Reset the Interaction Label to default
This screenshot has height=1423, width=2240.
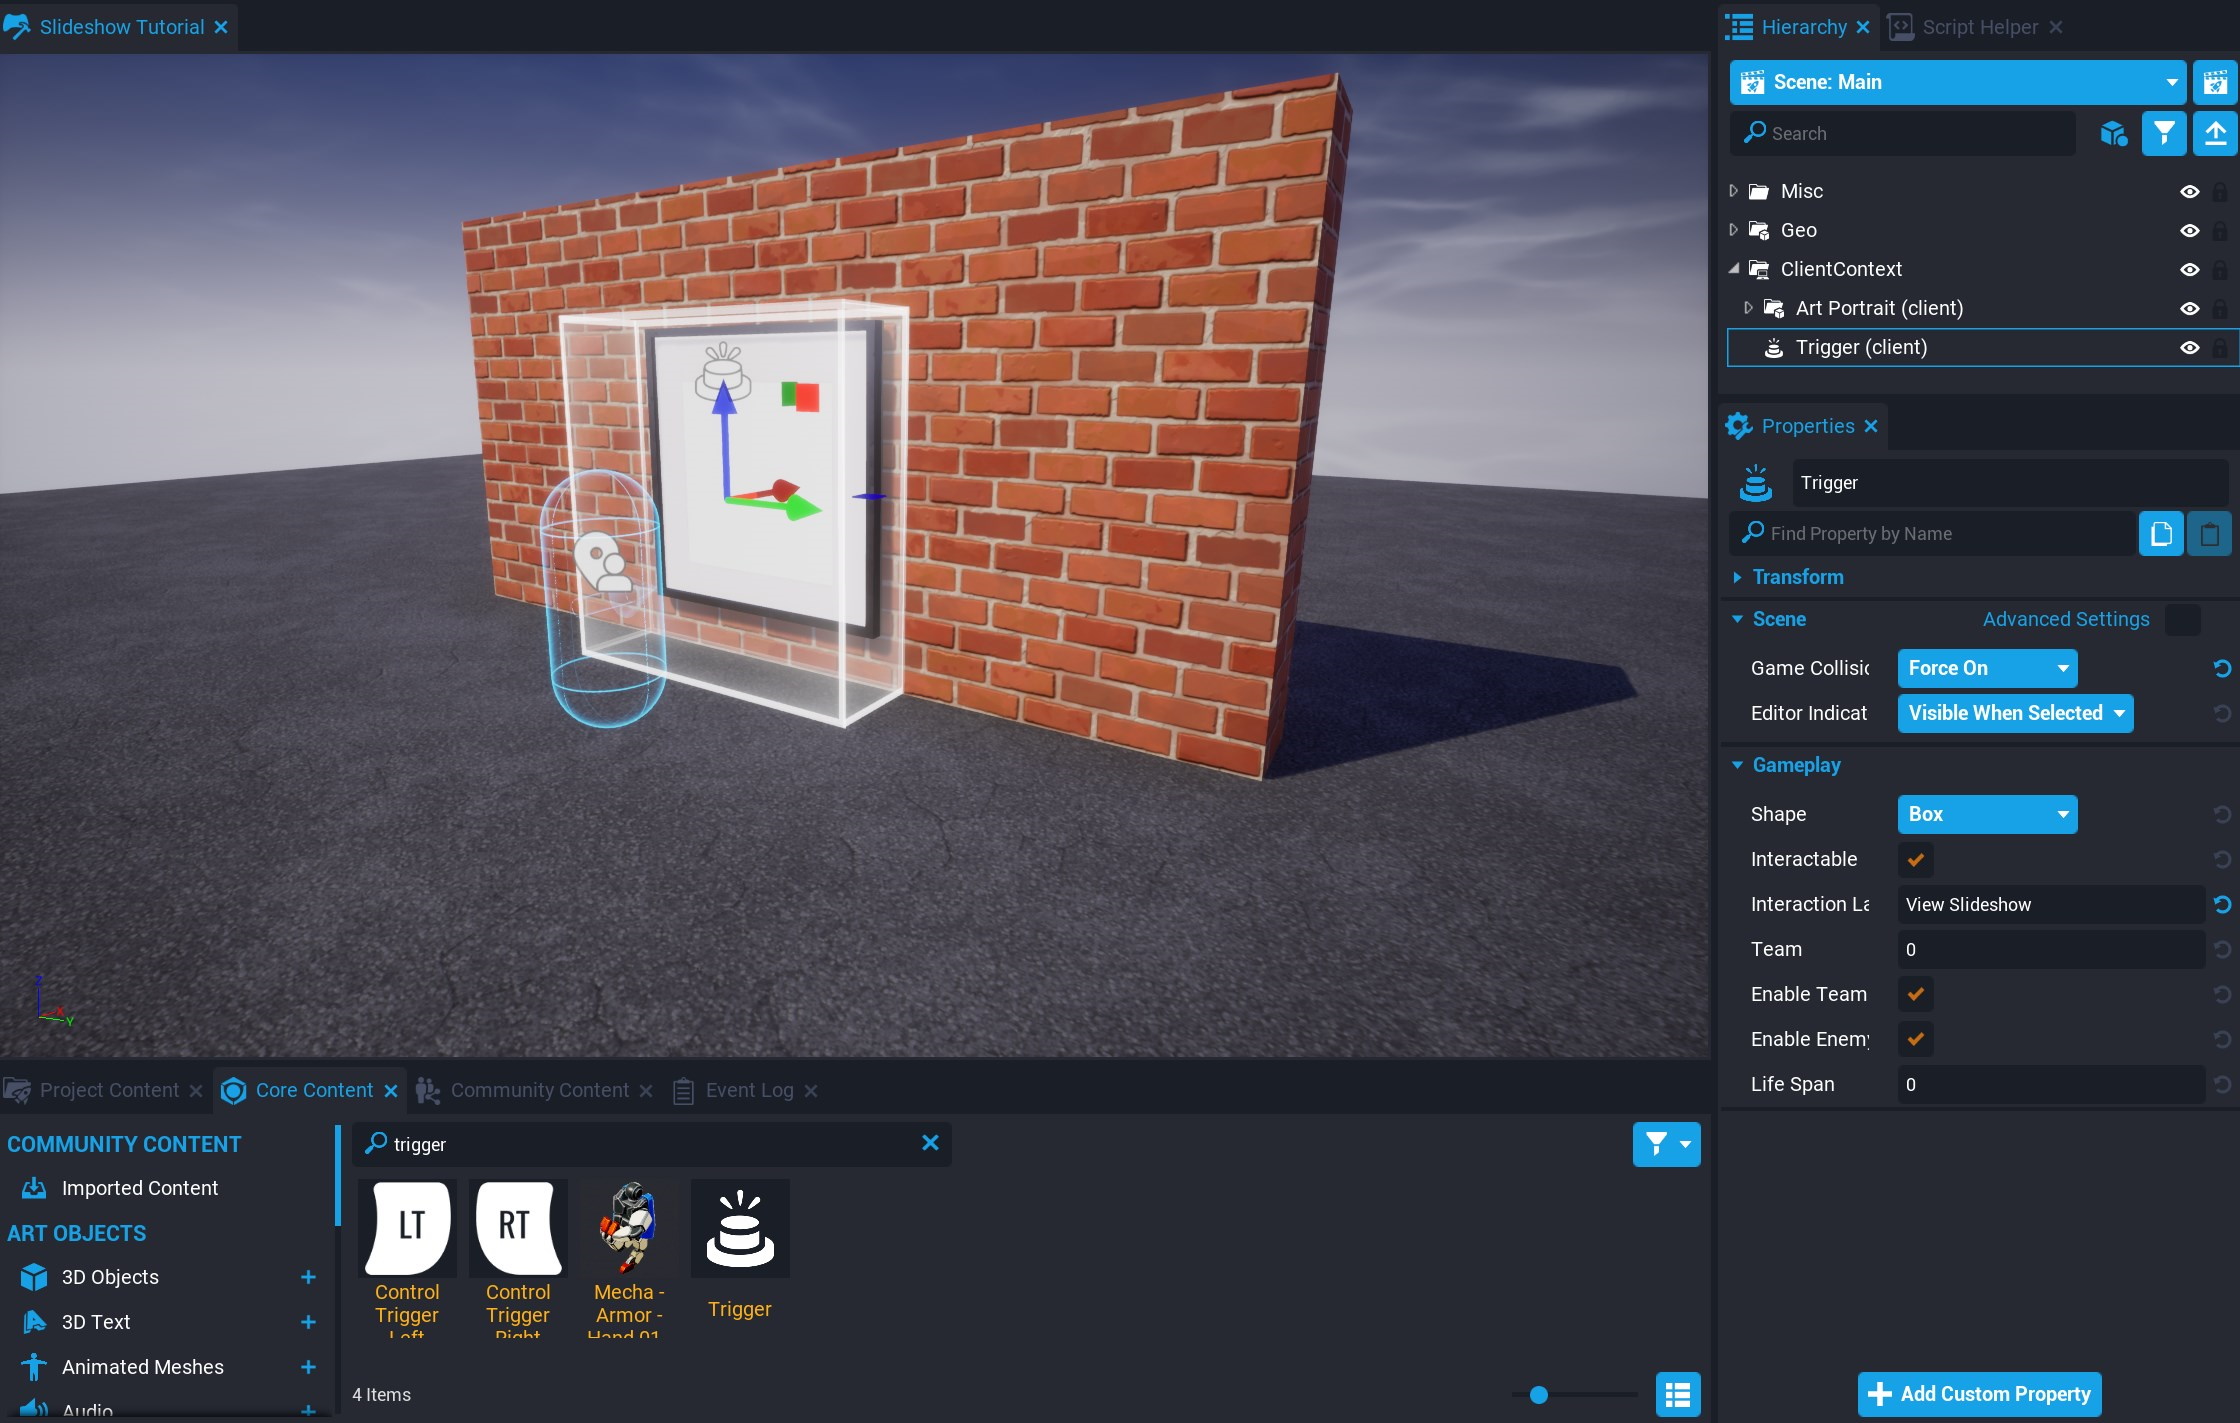click(2222, 905)
